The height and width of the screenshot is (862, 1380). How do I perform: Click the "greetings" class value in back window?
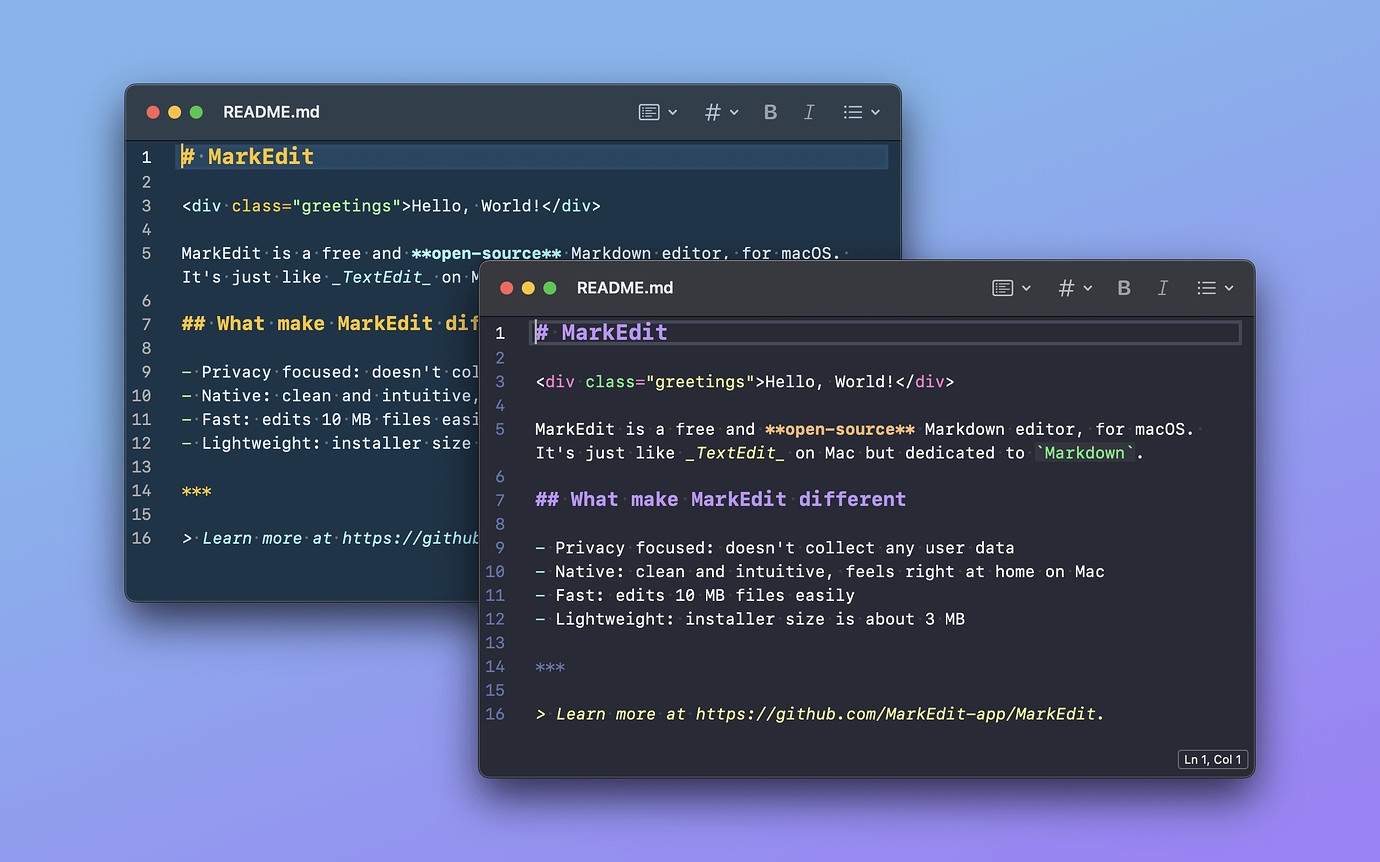coord(346,206)
